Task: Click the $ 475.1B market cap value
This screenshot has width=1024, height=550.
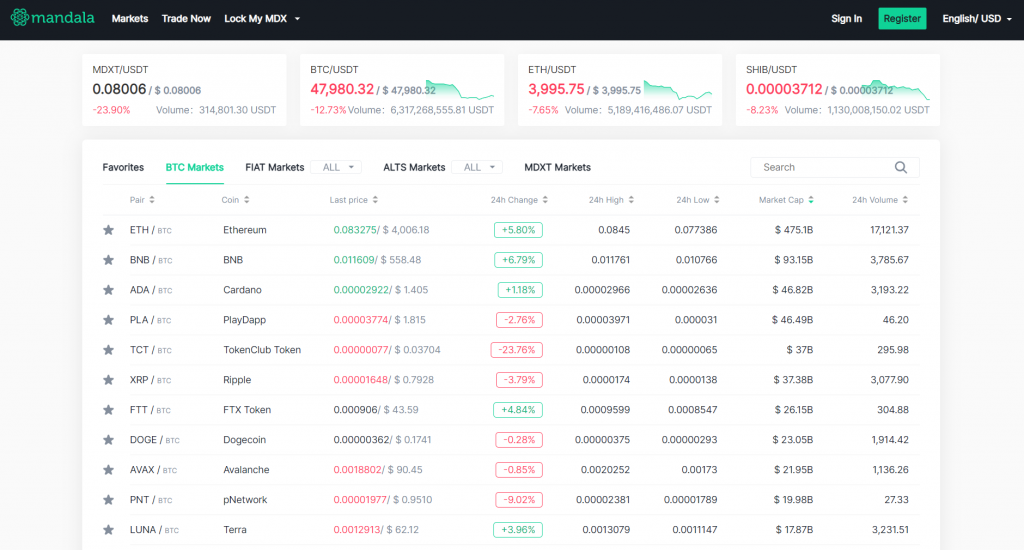Action: [x=793, y=230]
